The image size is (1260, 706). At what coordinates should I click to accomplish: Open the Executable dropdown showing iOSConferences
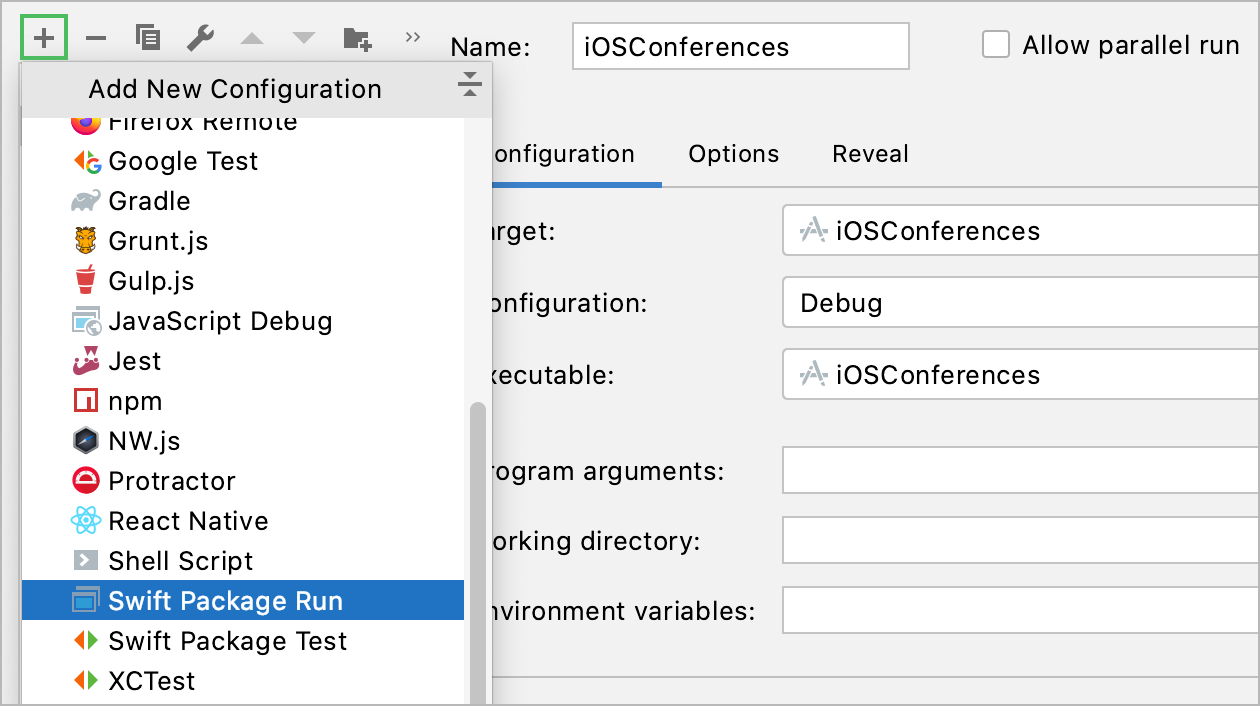[1020, 375]
